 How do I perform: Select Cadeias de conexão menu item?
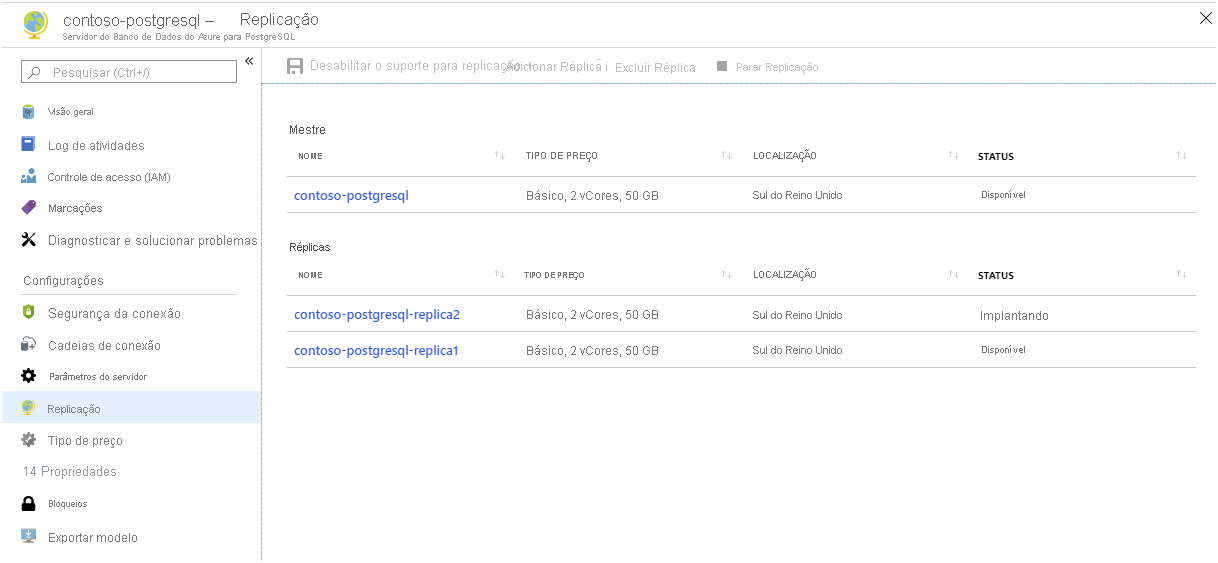(x=104, y=345)
